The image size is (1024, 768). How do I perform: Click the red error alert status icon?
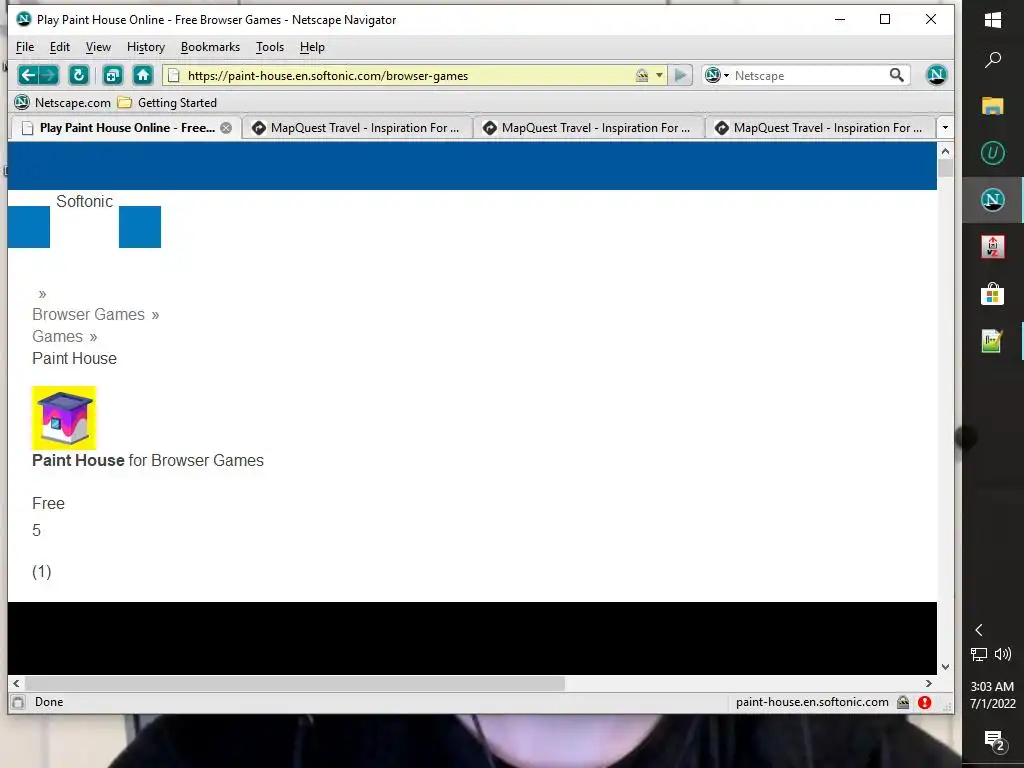click(x=924, y=702)
